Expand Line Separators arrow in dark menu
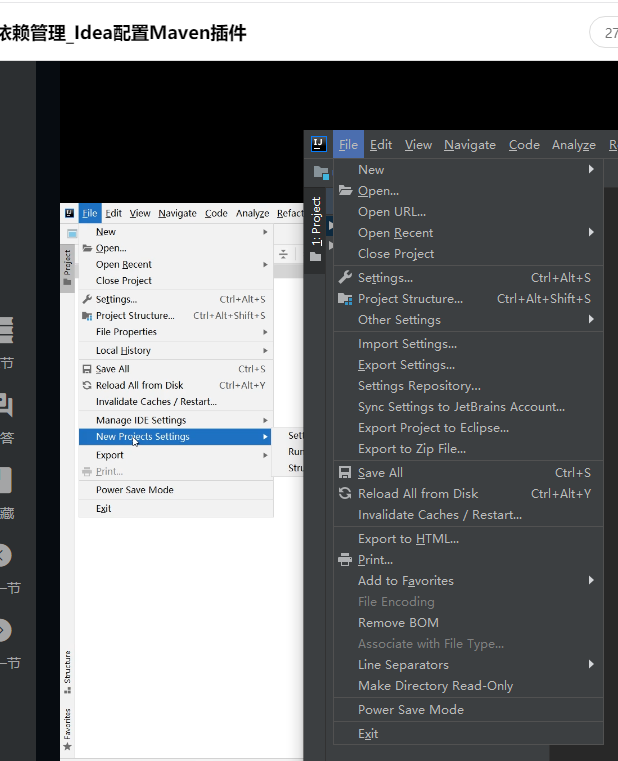This screenshot has width=618, height=761. [591, 664]
